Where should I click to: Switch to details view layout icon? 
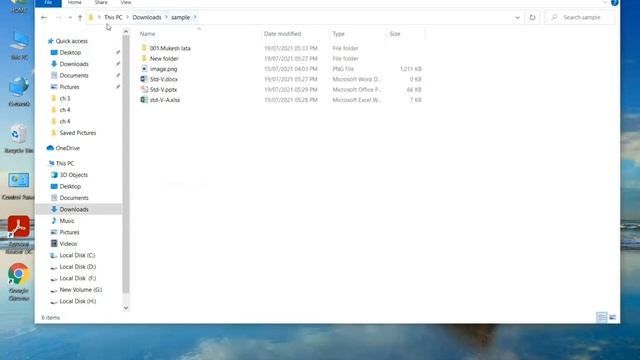click(x=602, y=317)
